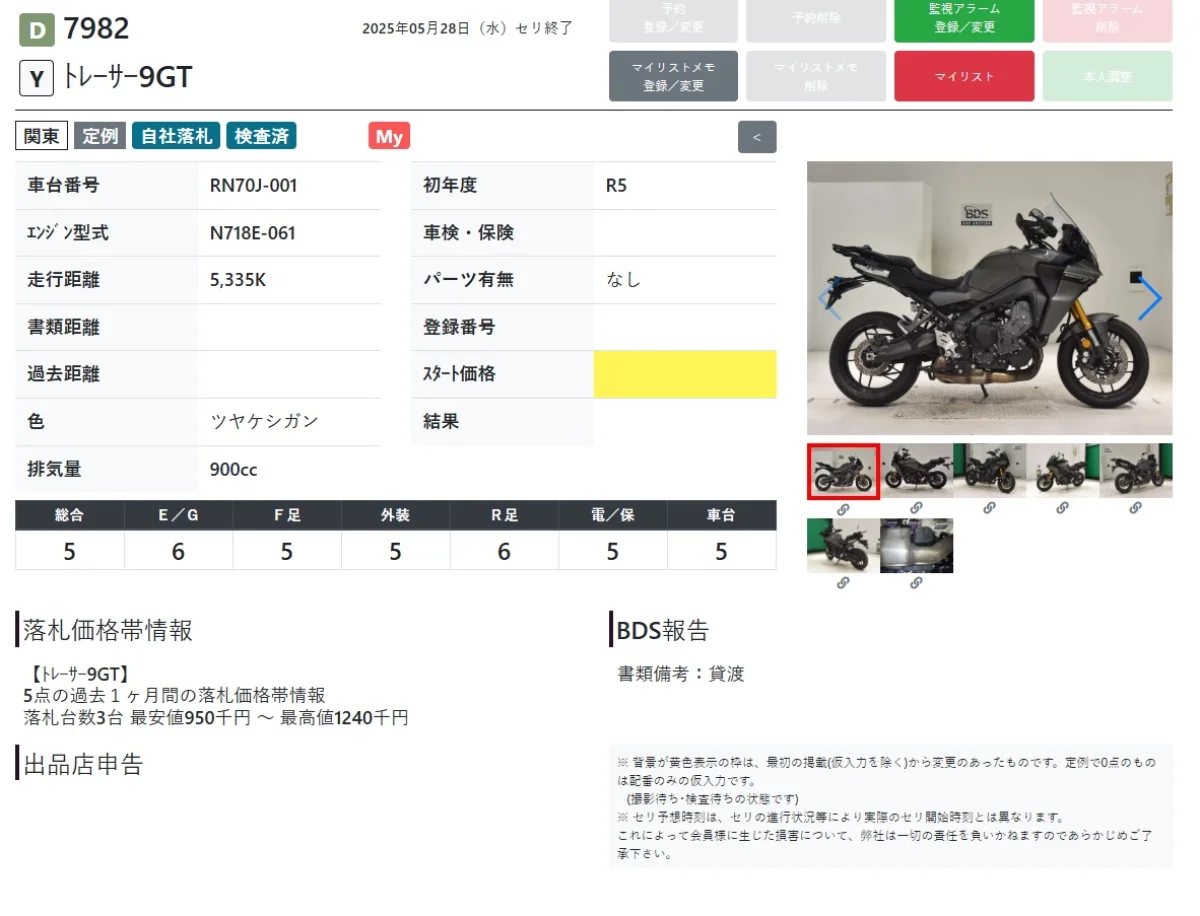Click link icon under first thumbnail
The width and height of the screenshot is (1200, 916).
(843, 508)
